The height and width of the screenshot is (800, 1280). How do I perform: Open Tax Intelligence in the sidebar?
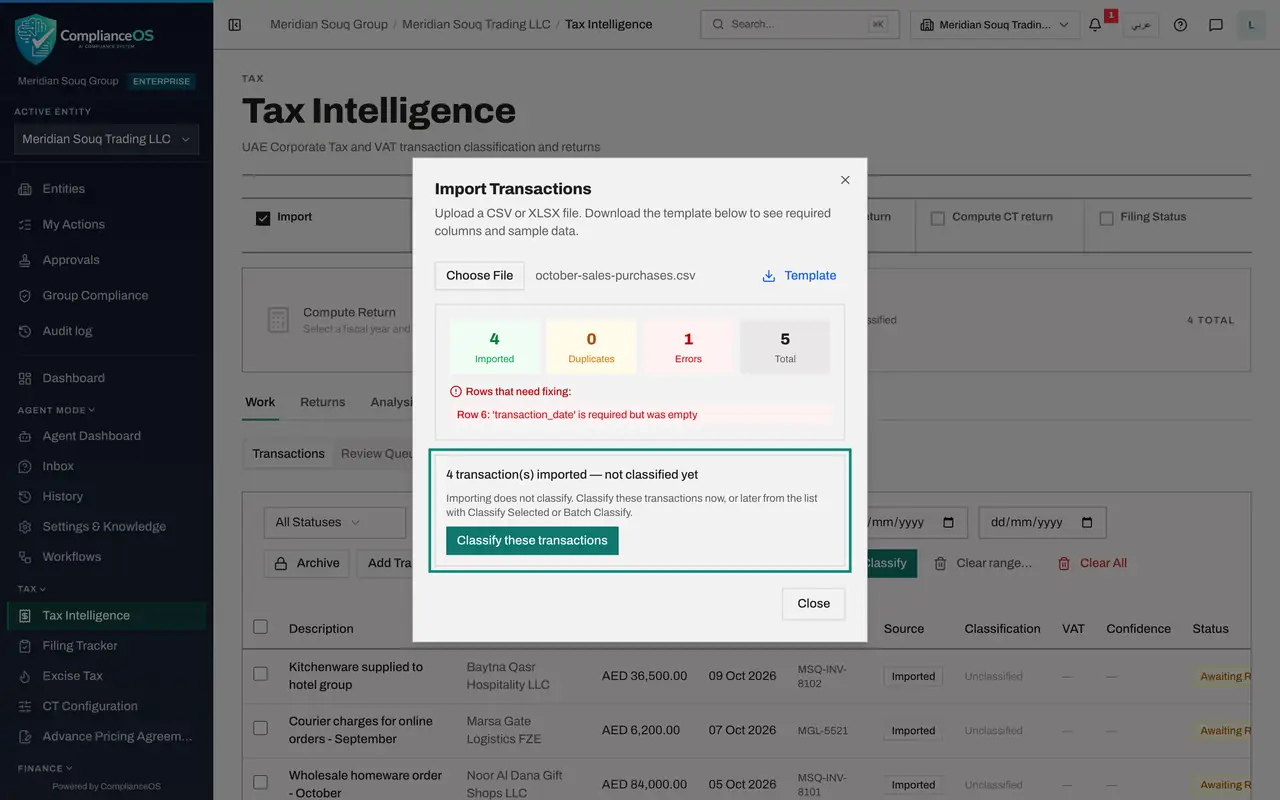[107, 616]
